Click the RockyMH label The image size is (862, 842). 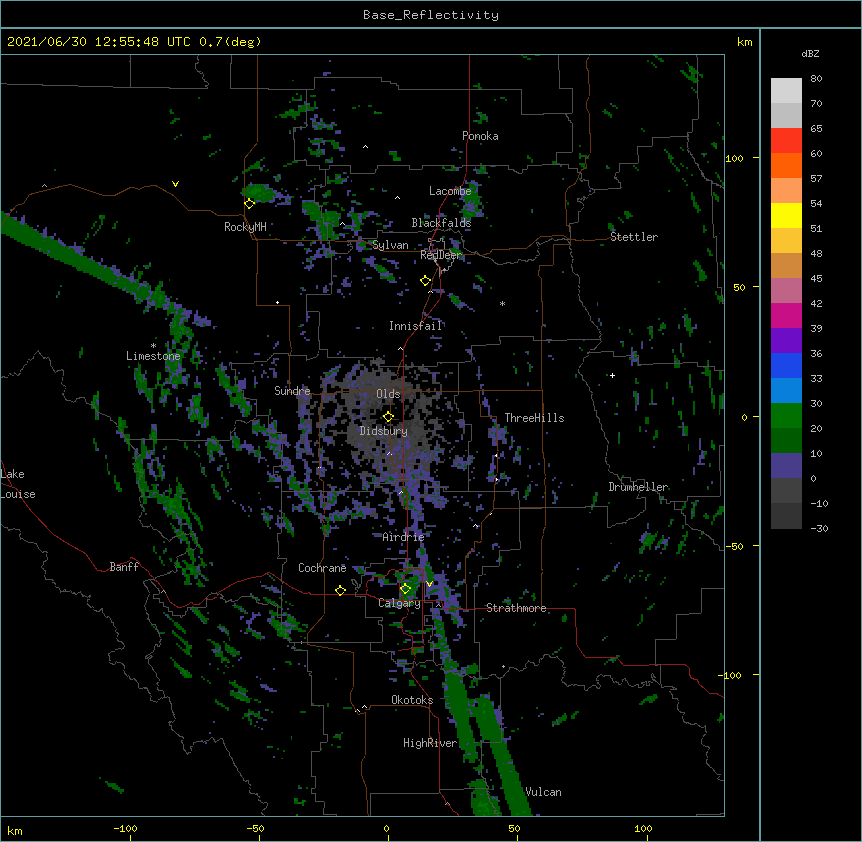pos(245,227)
